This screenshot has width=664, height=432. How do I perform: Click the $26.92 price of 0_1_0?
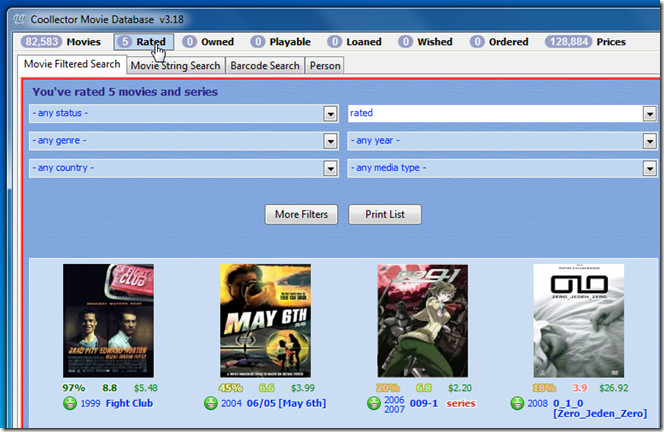click(614, 388)
